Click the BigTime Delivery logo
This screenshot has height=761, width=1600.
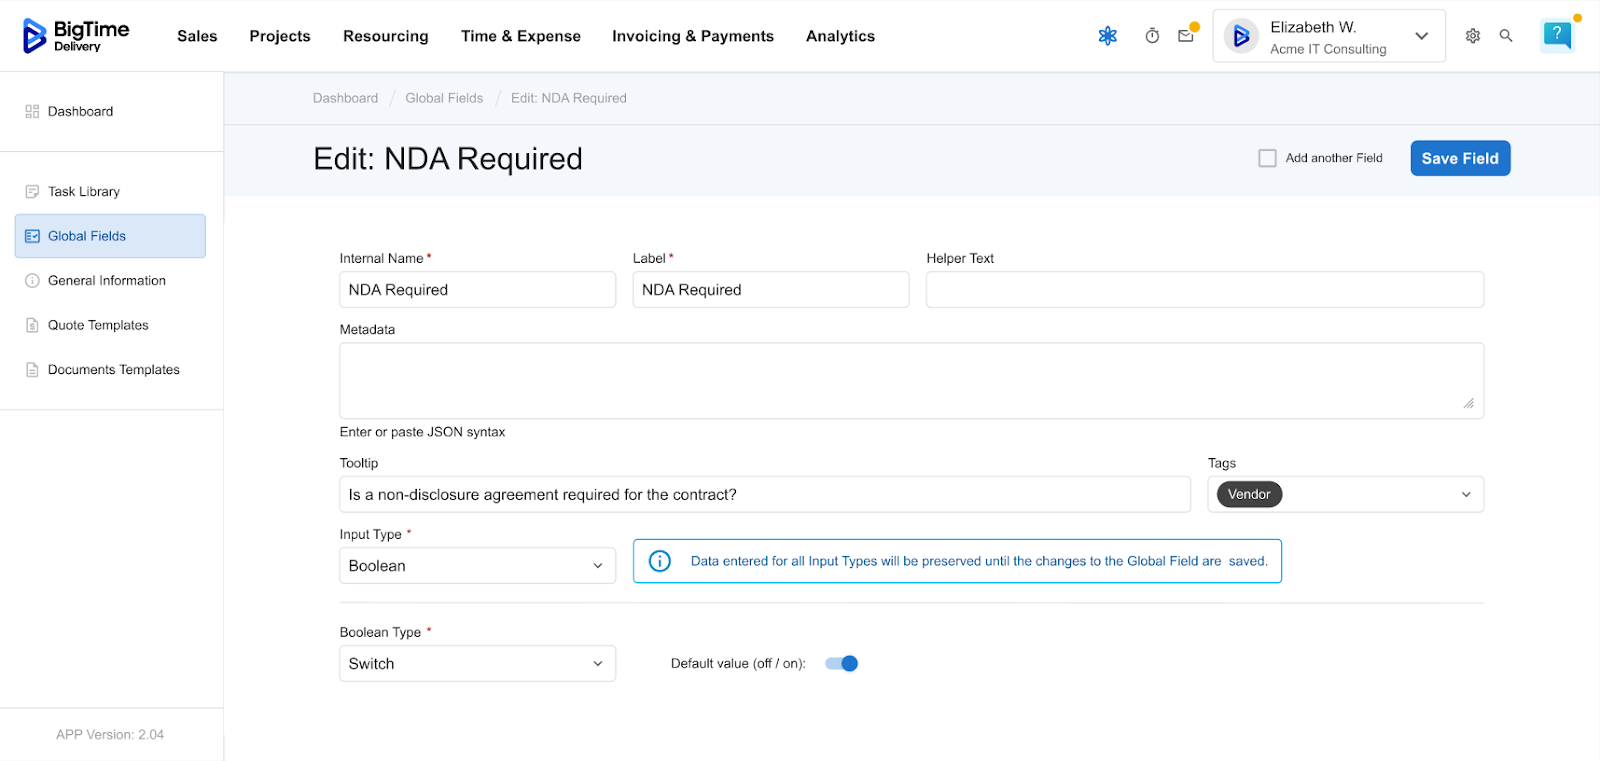coord(76,36)
